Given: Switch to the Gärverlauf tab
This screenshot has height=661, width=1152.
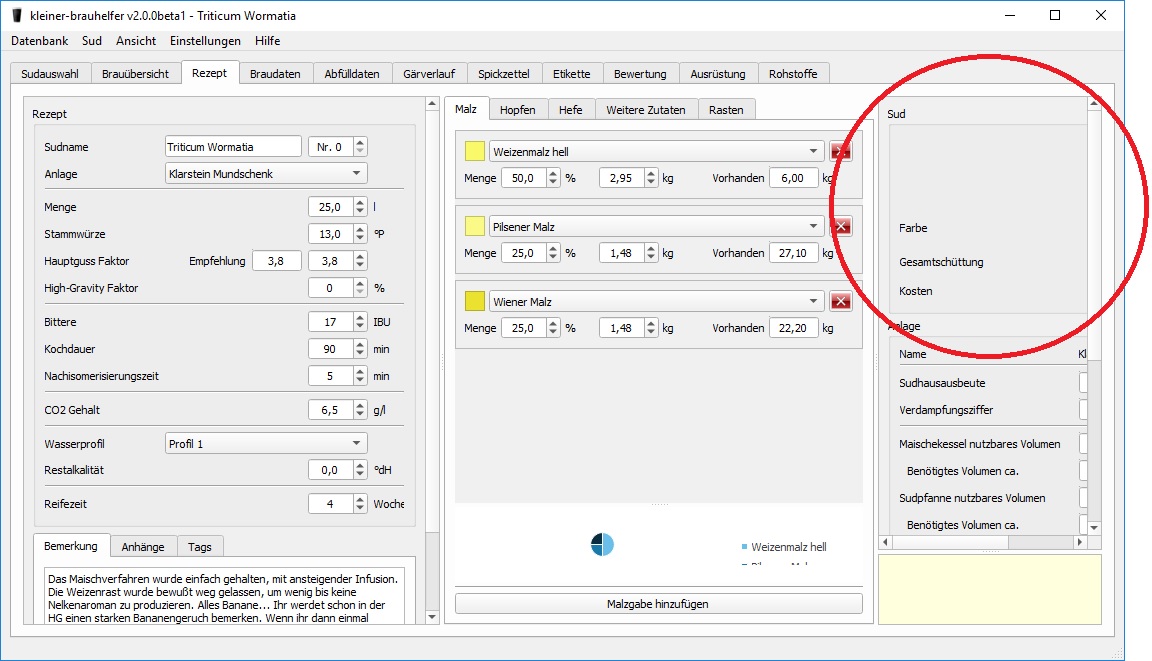Looking at the screenshot, I should pos(429,74).
